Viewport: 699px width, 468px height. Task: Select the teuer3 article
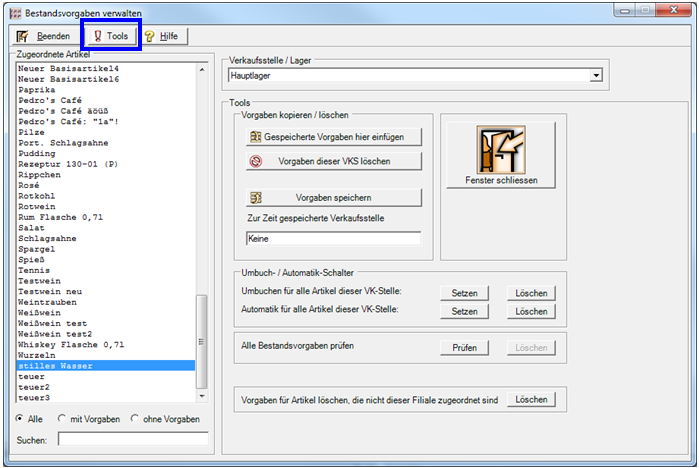pyautogui.click(x=106, y=398)
